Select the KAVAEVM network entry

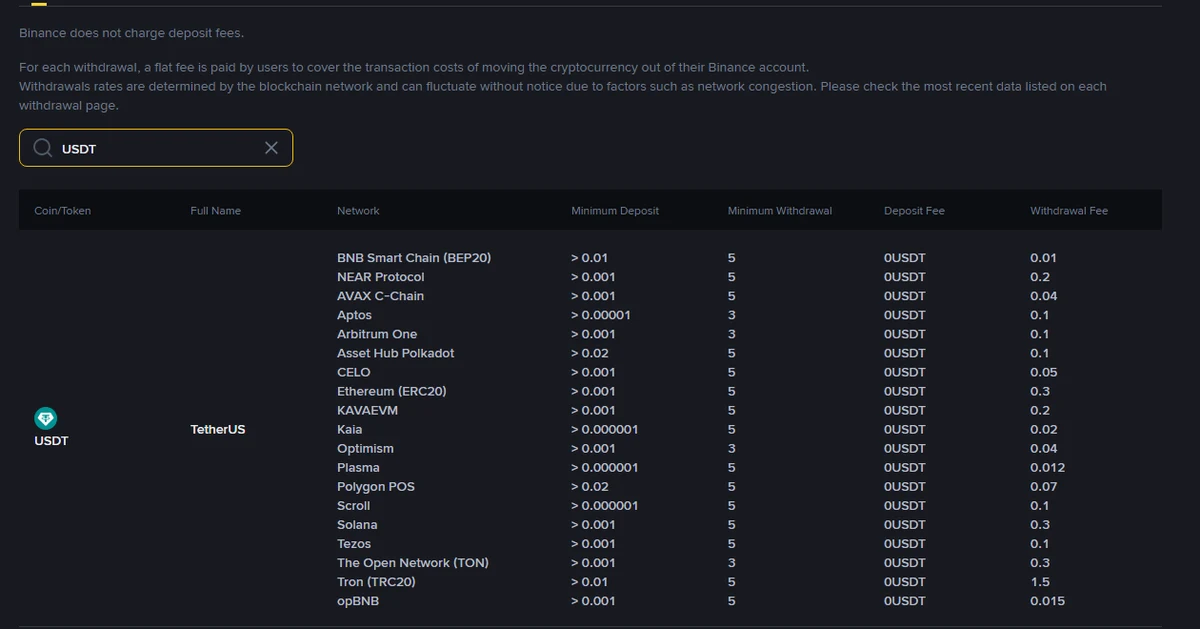pos(367,410)
